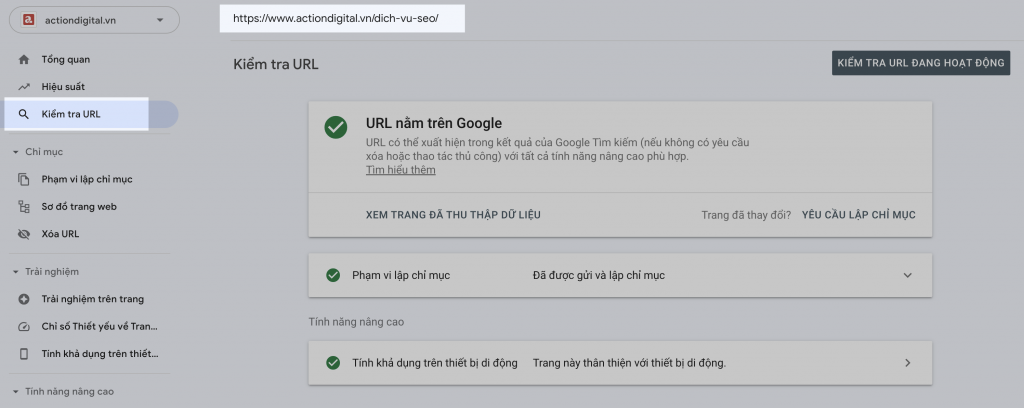Open the Tìm hiểu thêm link

tap(400, 170)
